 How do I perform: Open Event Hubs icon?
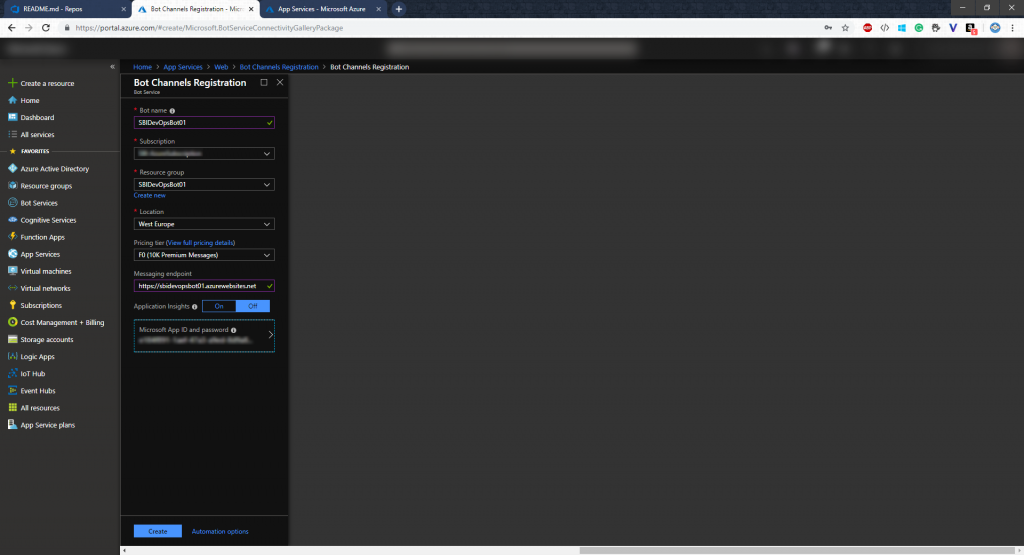coord(12,390)
